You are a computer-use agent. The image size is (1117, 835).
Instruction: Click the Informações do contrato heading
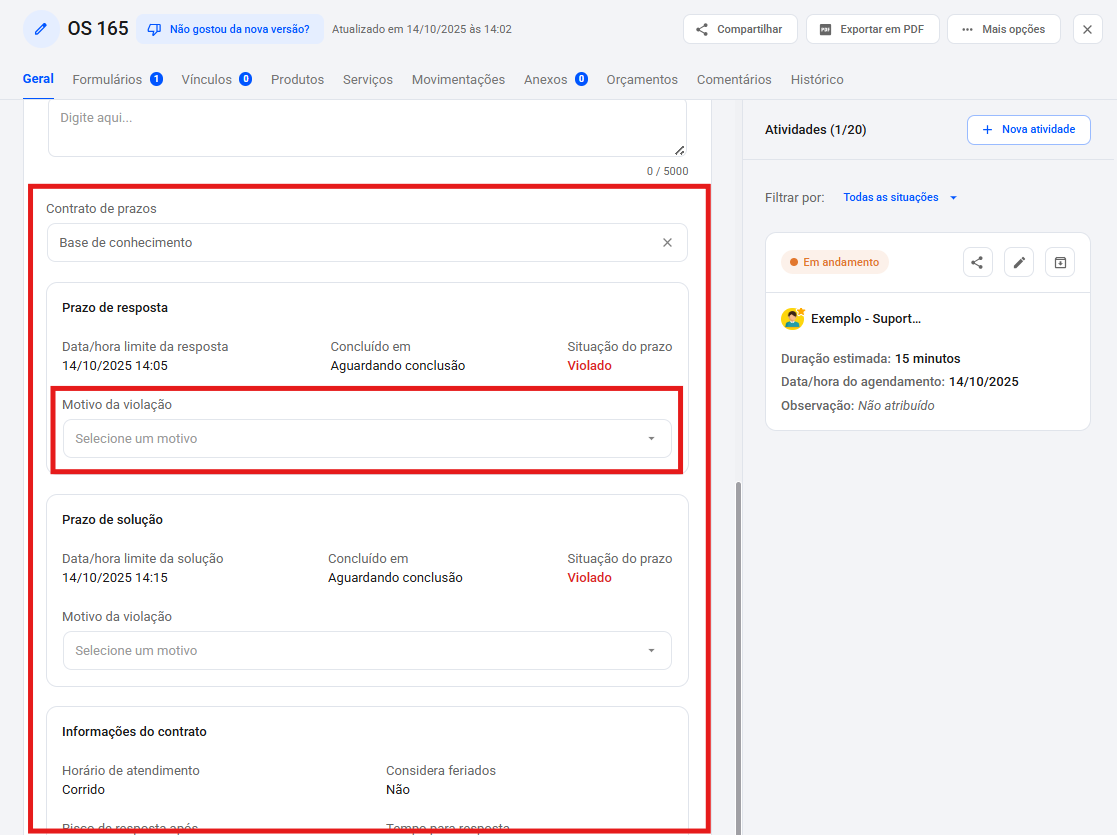134,732
